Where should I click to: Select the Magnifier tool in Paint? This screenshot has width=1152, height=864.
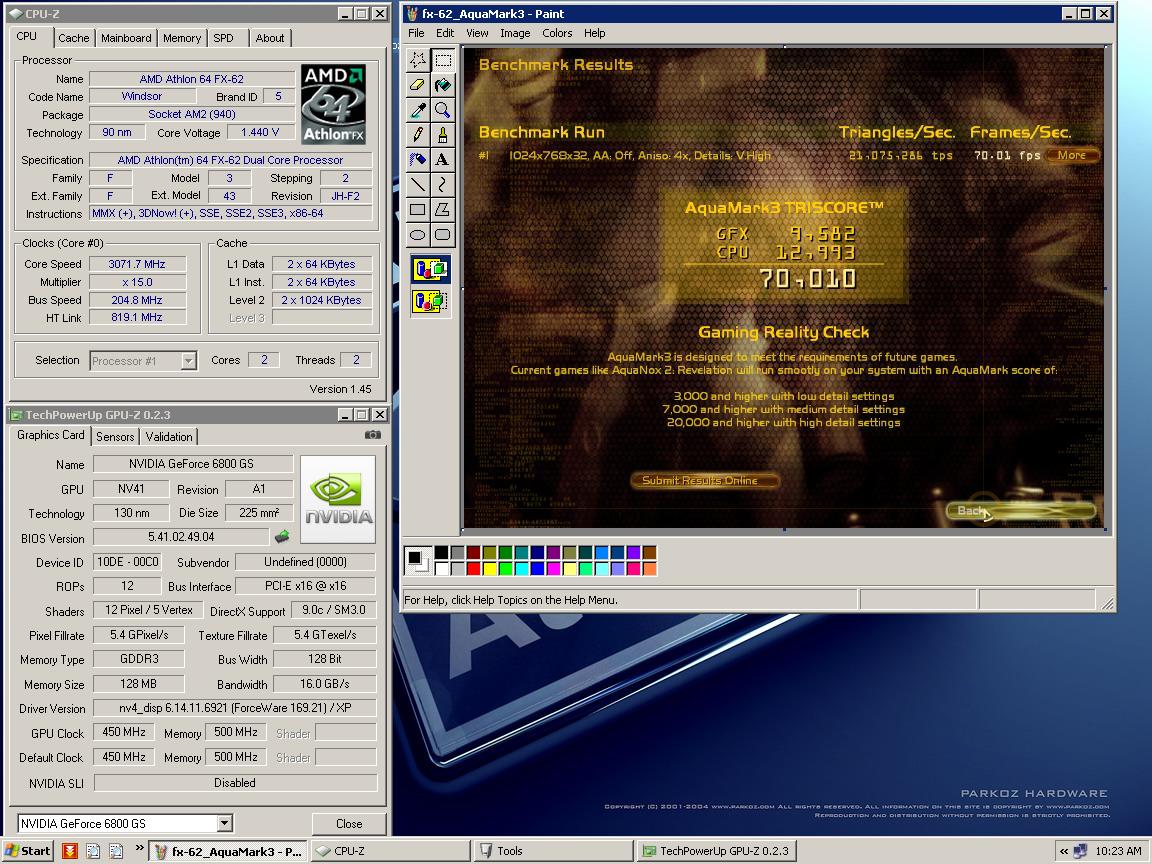click(442, 109)
